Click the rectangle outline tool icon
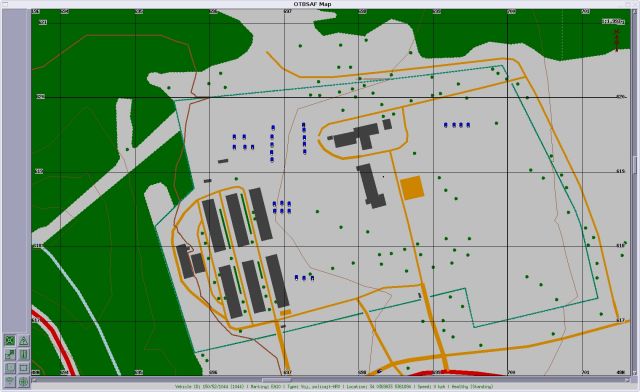640x392 pixels. 23,368
